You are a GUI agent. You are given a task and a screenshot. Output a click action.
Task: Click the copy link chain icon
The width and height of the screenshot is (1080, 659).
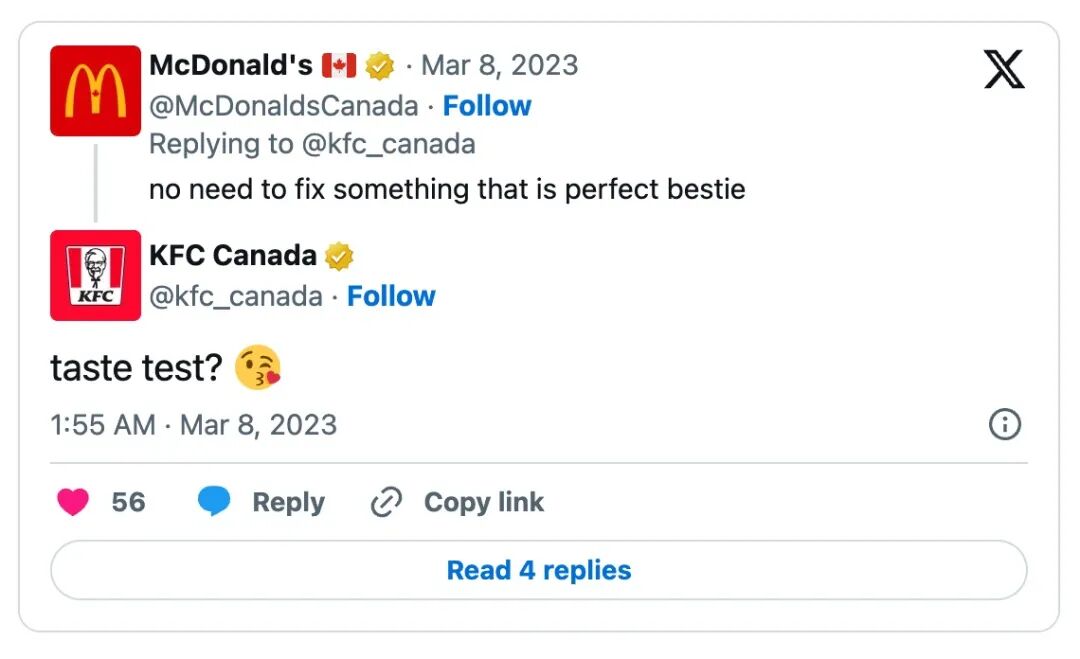pos(386,502)
